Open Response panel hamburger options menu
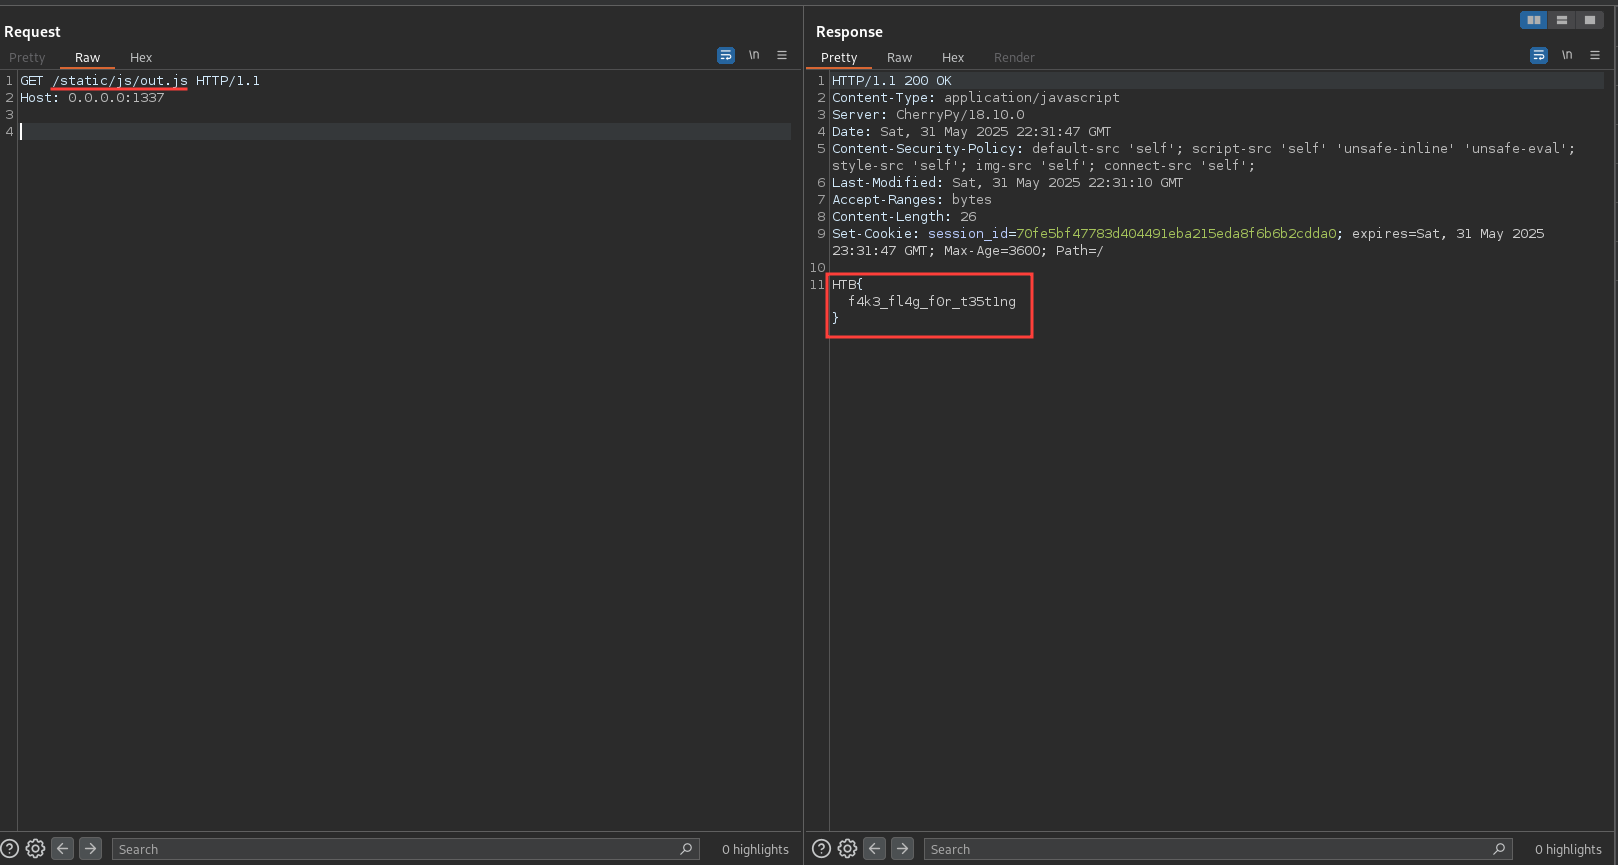Image resolution: width=1618 pixels, height=865 pixels. 1595,55
